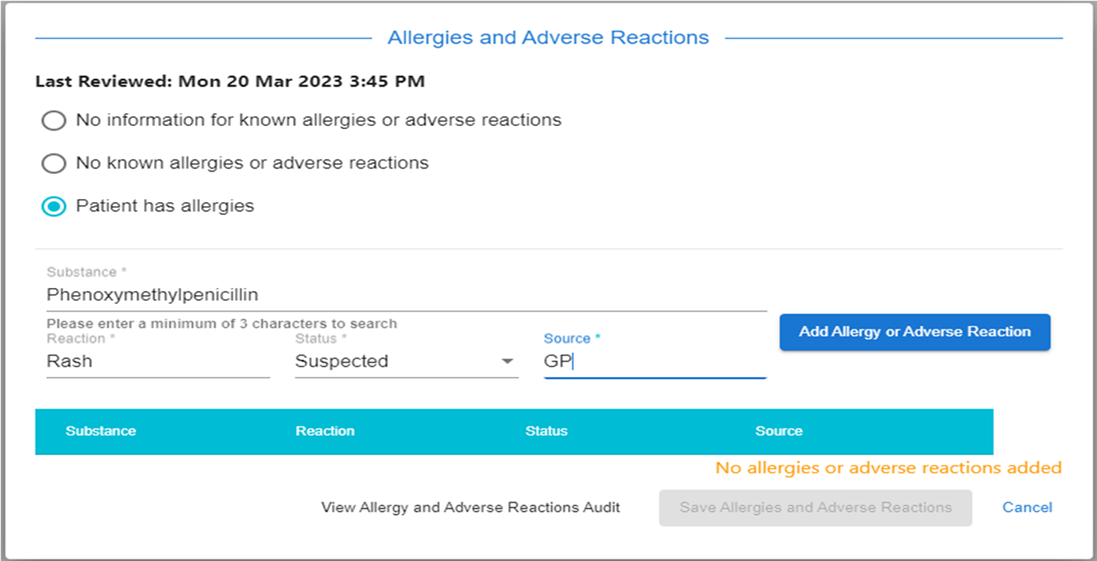
Task: Click the Reaction field showing Rash
Action: pos(158,362)
